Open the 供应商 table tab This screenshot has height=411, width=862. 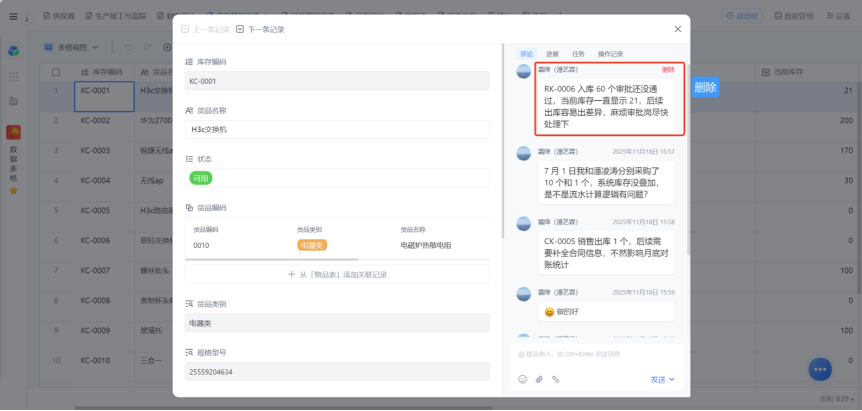59,16
